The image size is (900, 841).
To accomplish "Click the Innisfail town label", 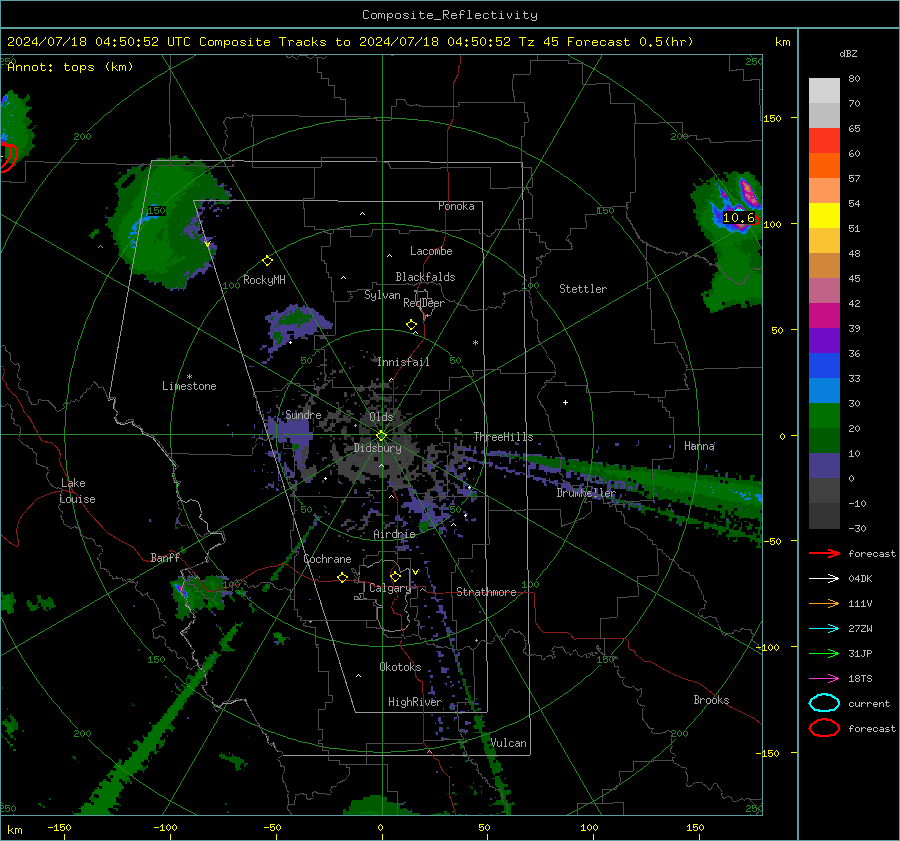I will pos(403,362).
